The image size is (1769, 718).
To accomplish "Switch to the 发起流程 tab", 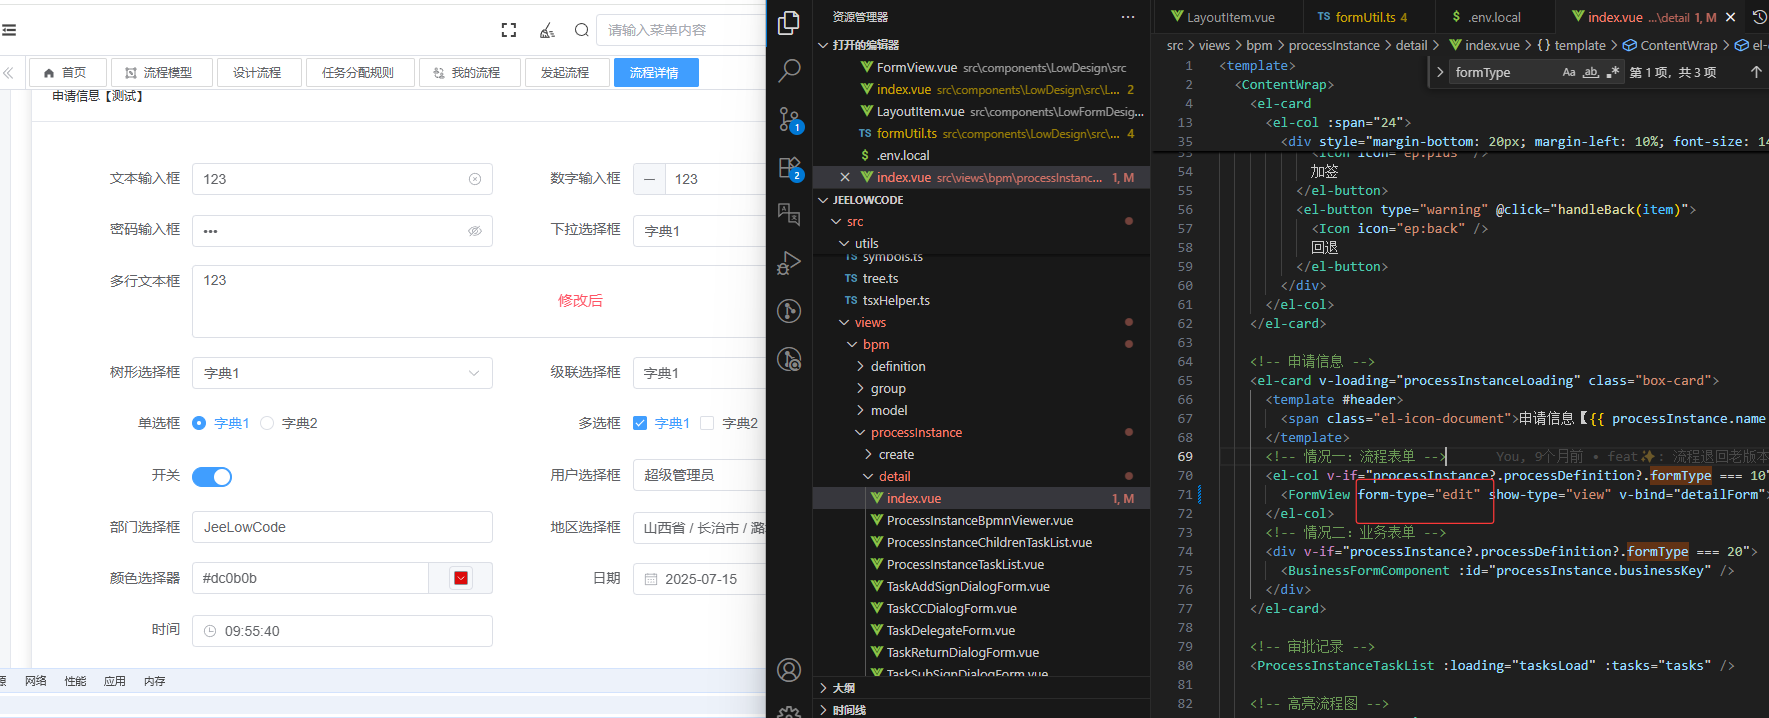I will [x=565, y=73].
